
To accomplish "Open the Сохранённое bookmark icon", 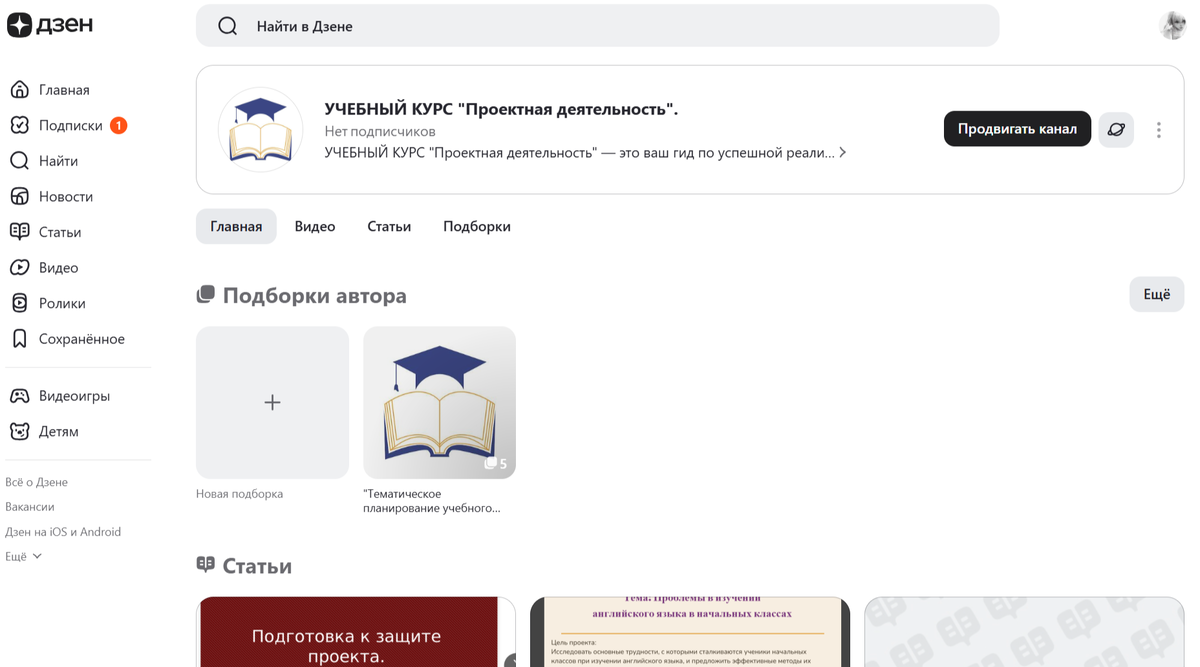I will pyautogui.click(x=20, y=339).
